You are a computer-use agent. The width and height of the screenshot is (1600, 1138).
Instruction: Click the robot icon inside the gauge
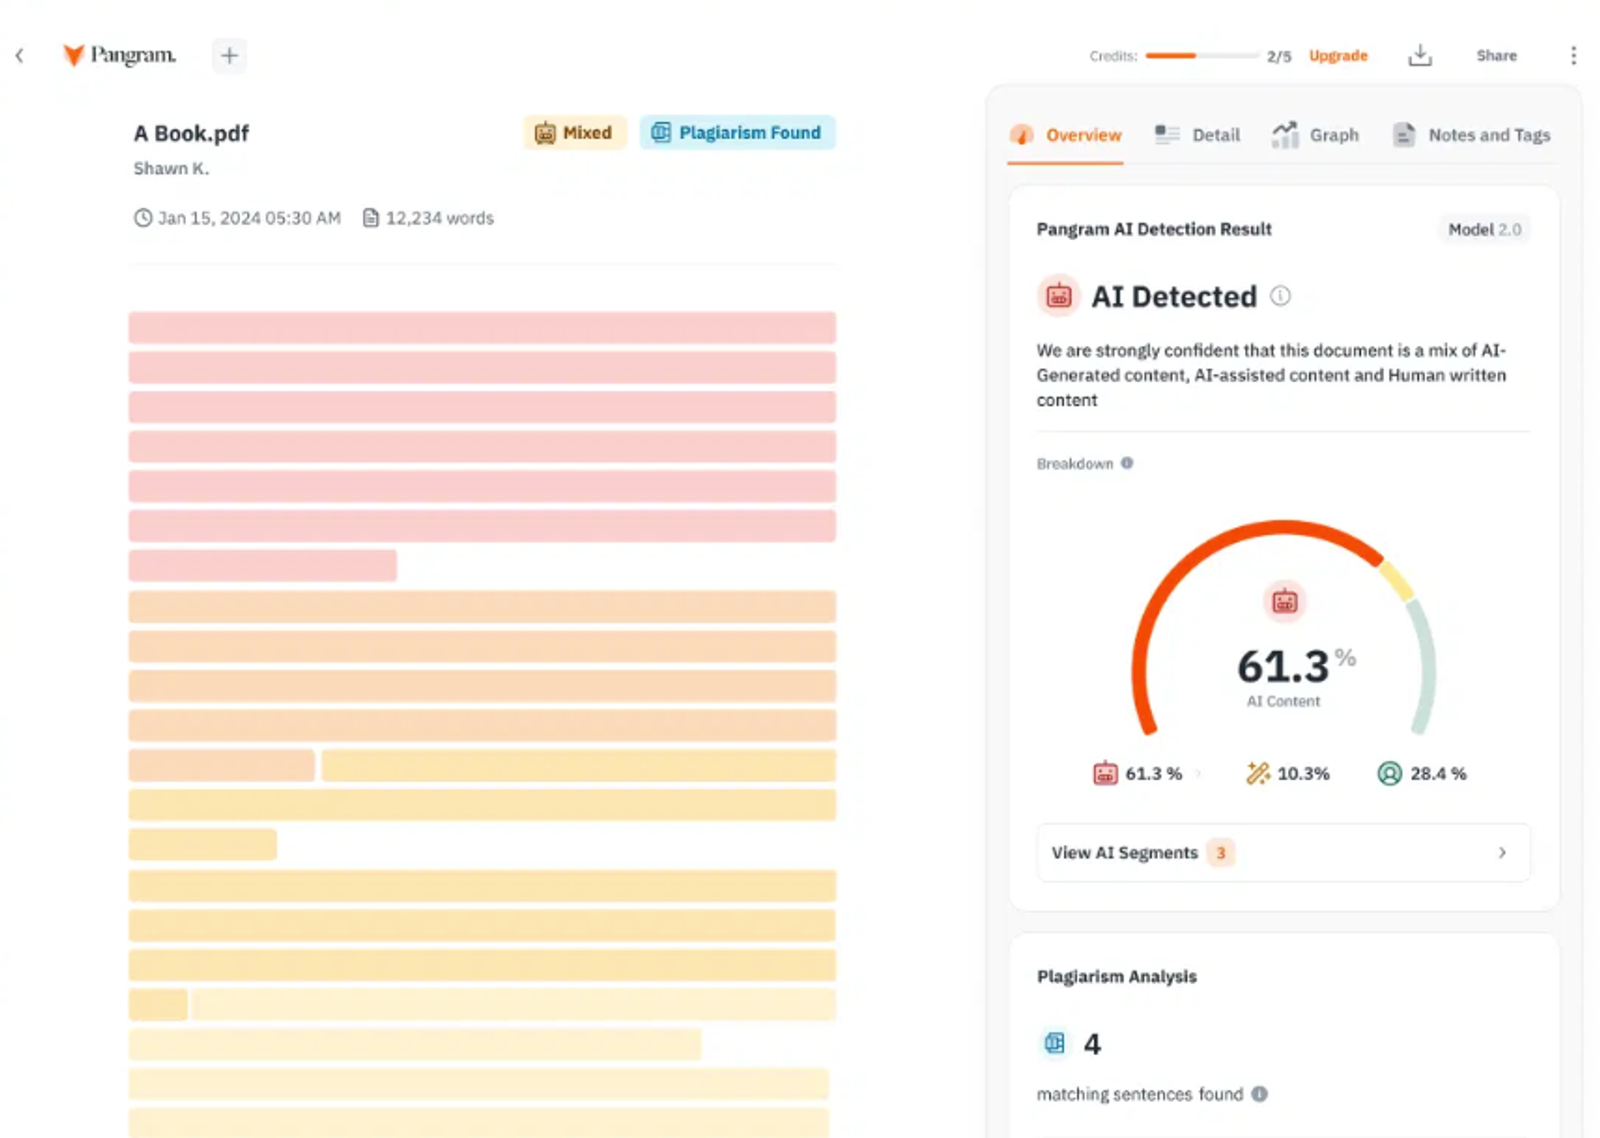tap(1285, 601)
